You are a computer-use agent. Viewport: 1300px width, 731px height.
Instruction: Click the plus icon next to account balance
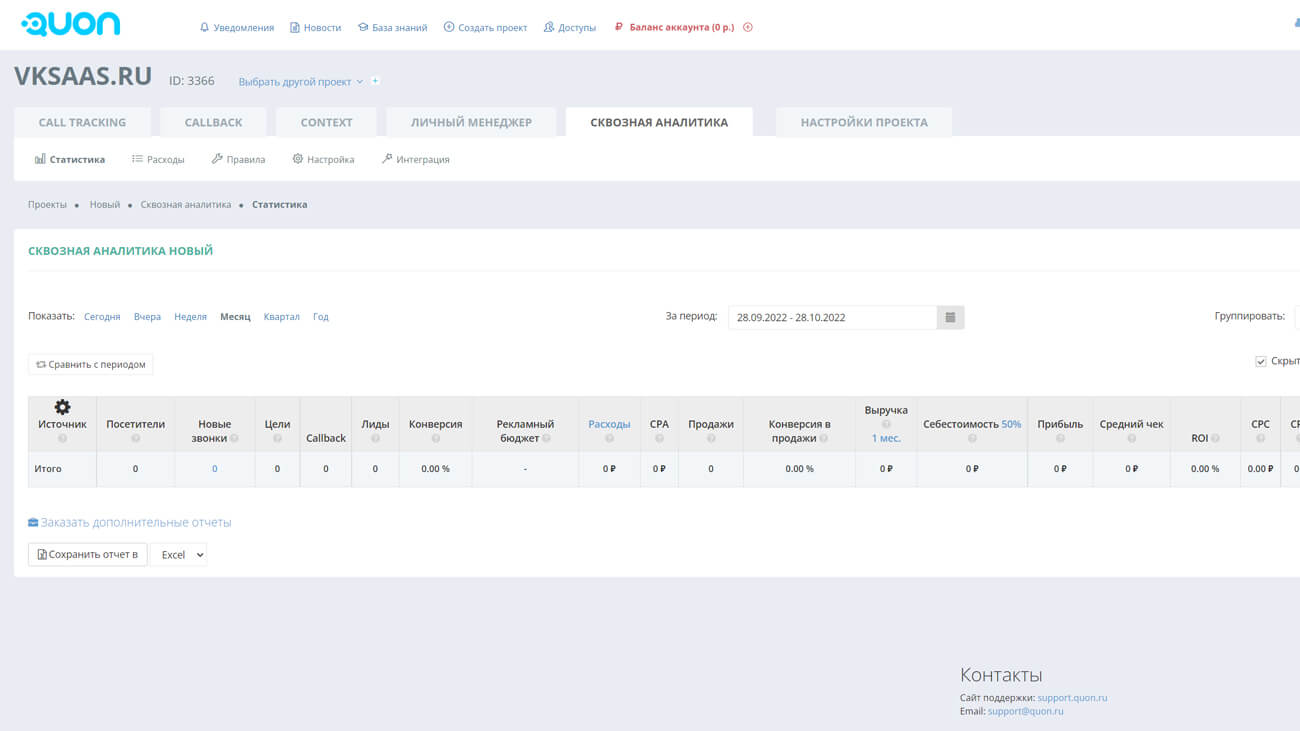pos(748,27)
